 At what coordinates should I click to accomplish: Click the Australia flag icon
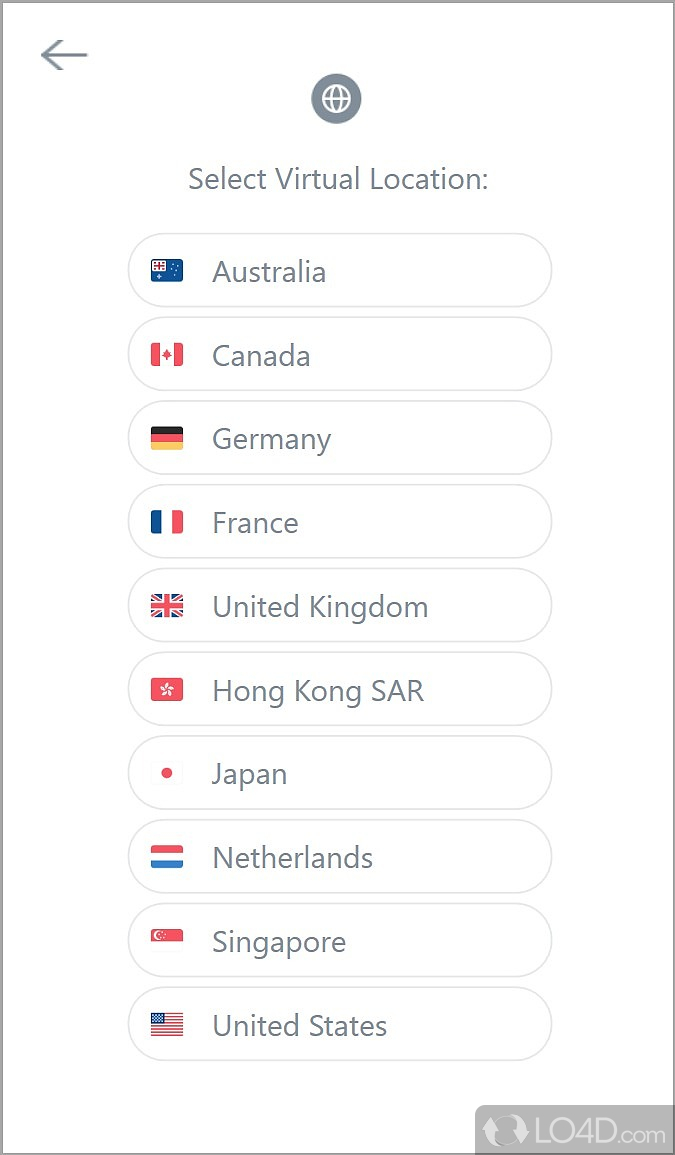coord(167,270)
